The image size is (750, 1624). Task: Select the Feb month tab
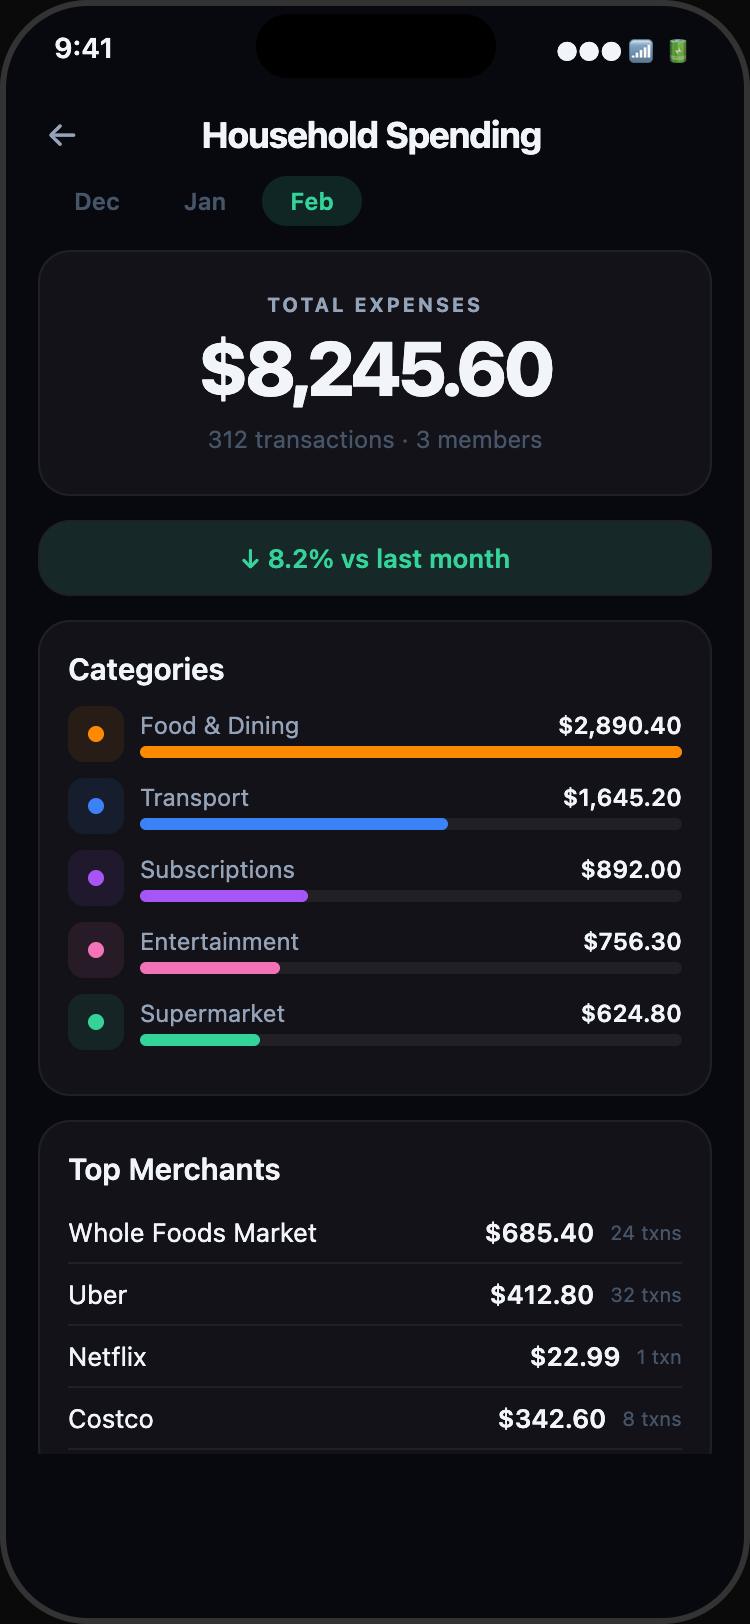coord(311,202)
